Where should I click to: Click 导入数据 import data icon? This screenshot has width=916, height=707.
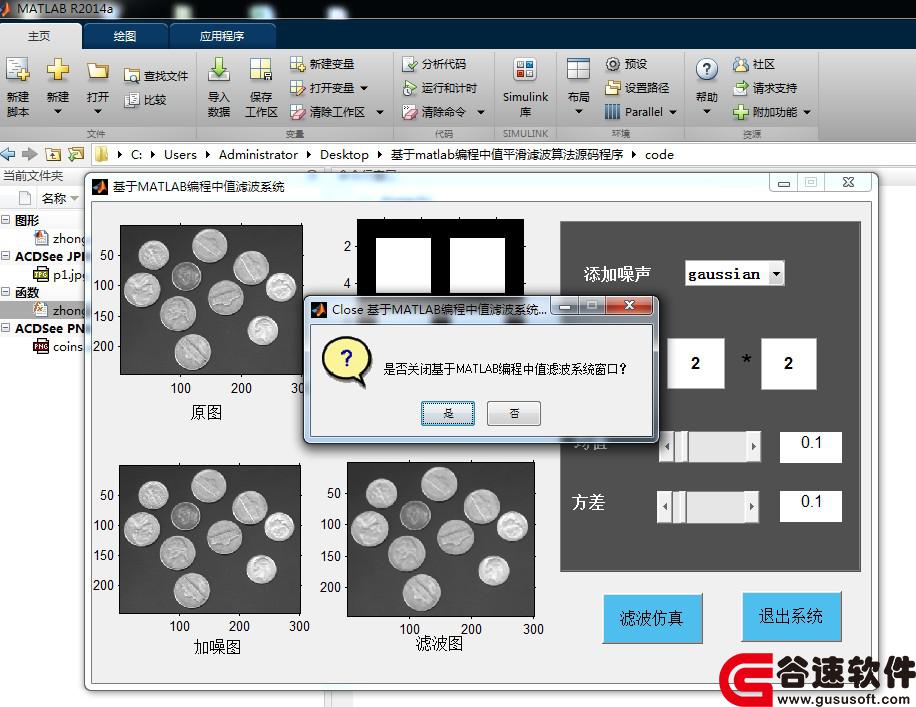pos(218,70)
